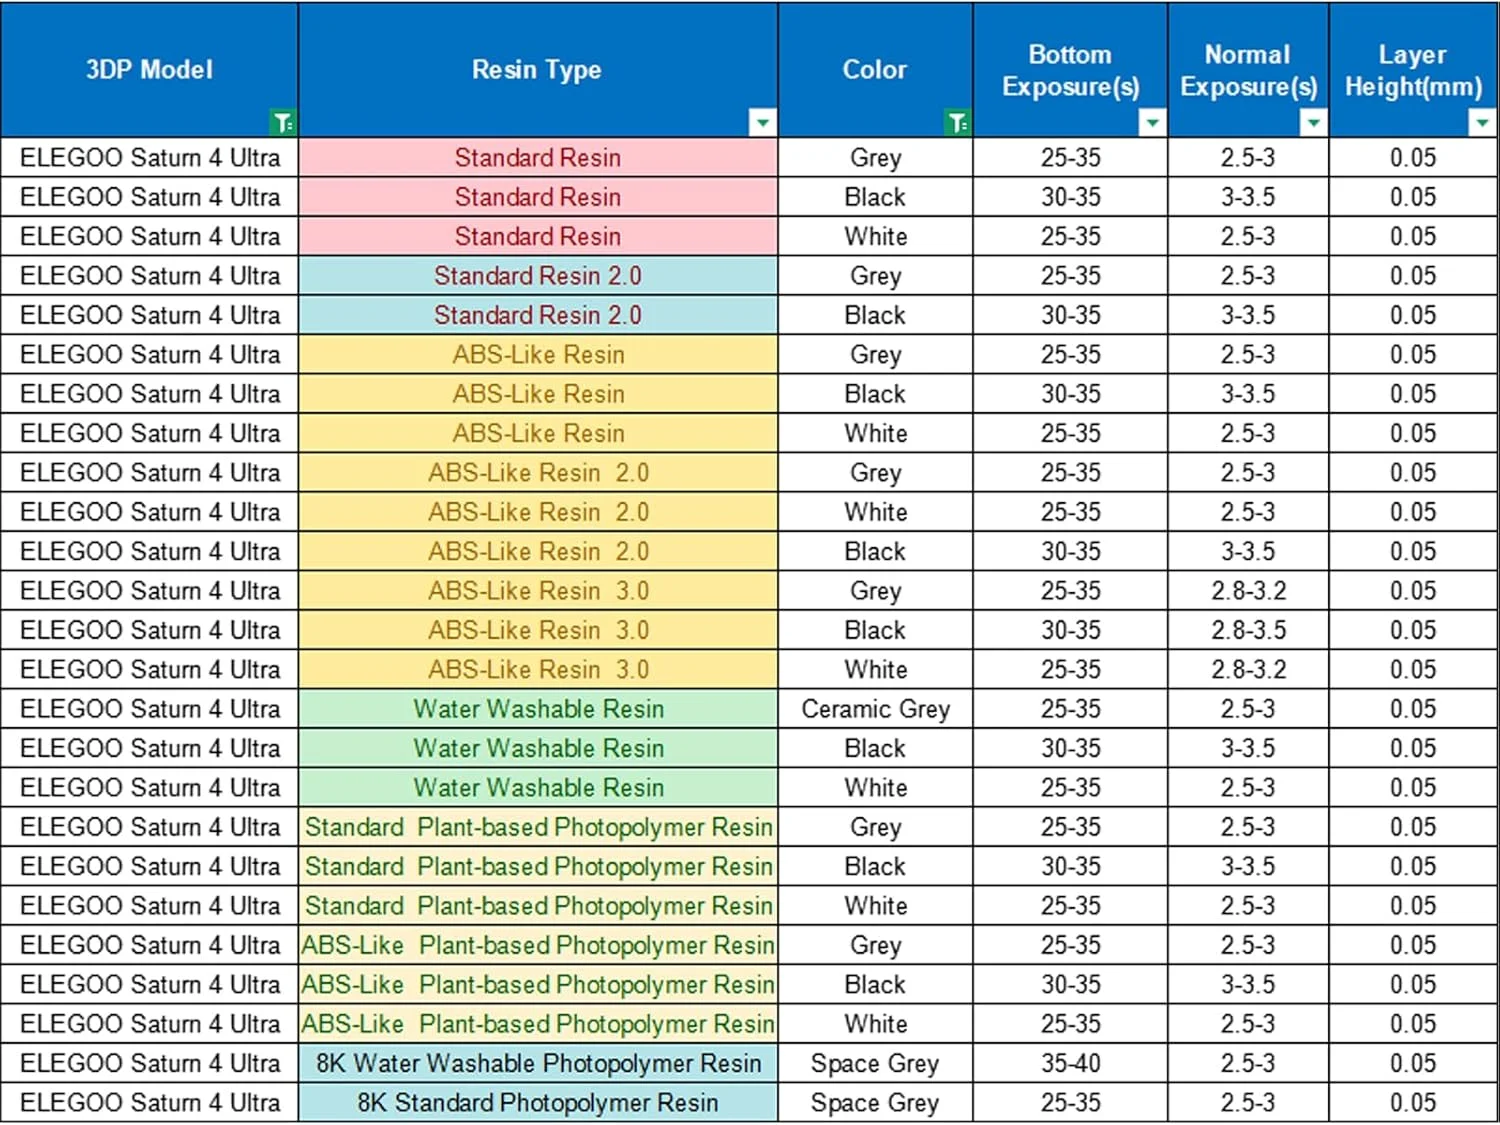Select the 2.8-3.5 normal exposure cell

1248,630
